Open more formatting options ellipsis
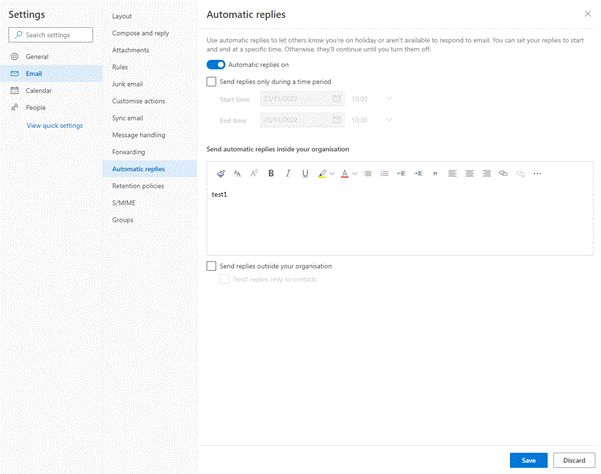Viewport: 601px width, 474px height. click(x=537, y=173)
